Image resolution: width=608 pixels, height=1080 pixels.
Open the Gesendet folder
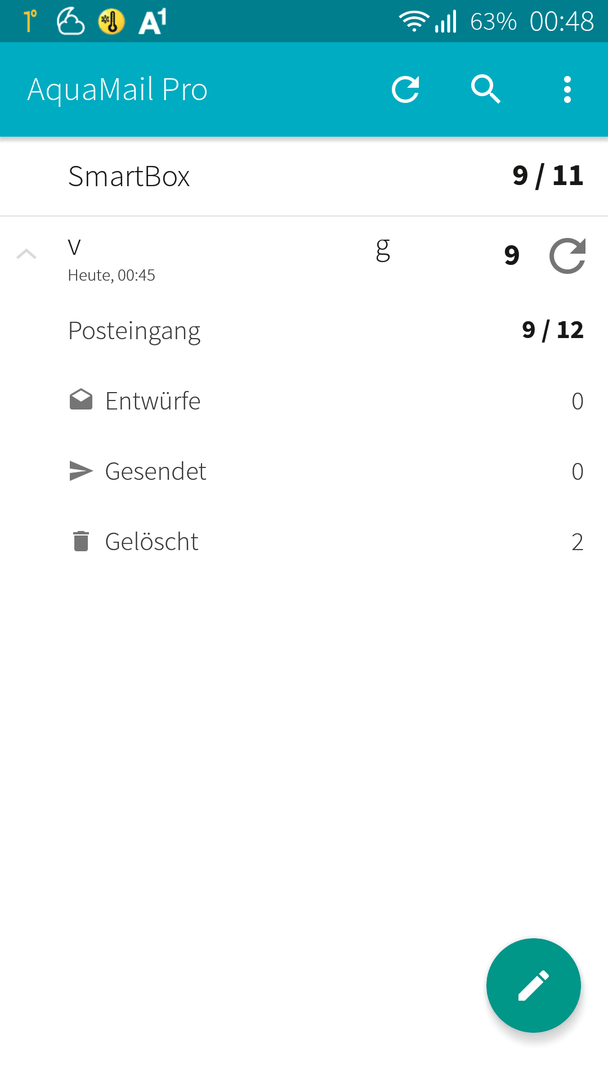(x=304, y=471)
